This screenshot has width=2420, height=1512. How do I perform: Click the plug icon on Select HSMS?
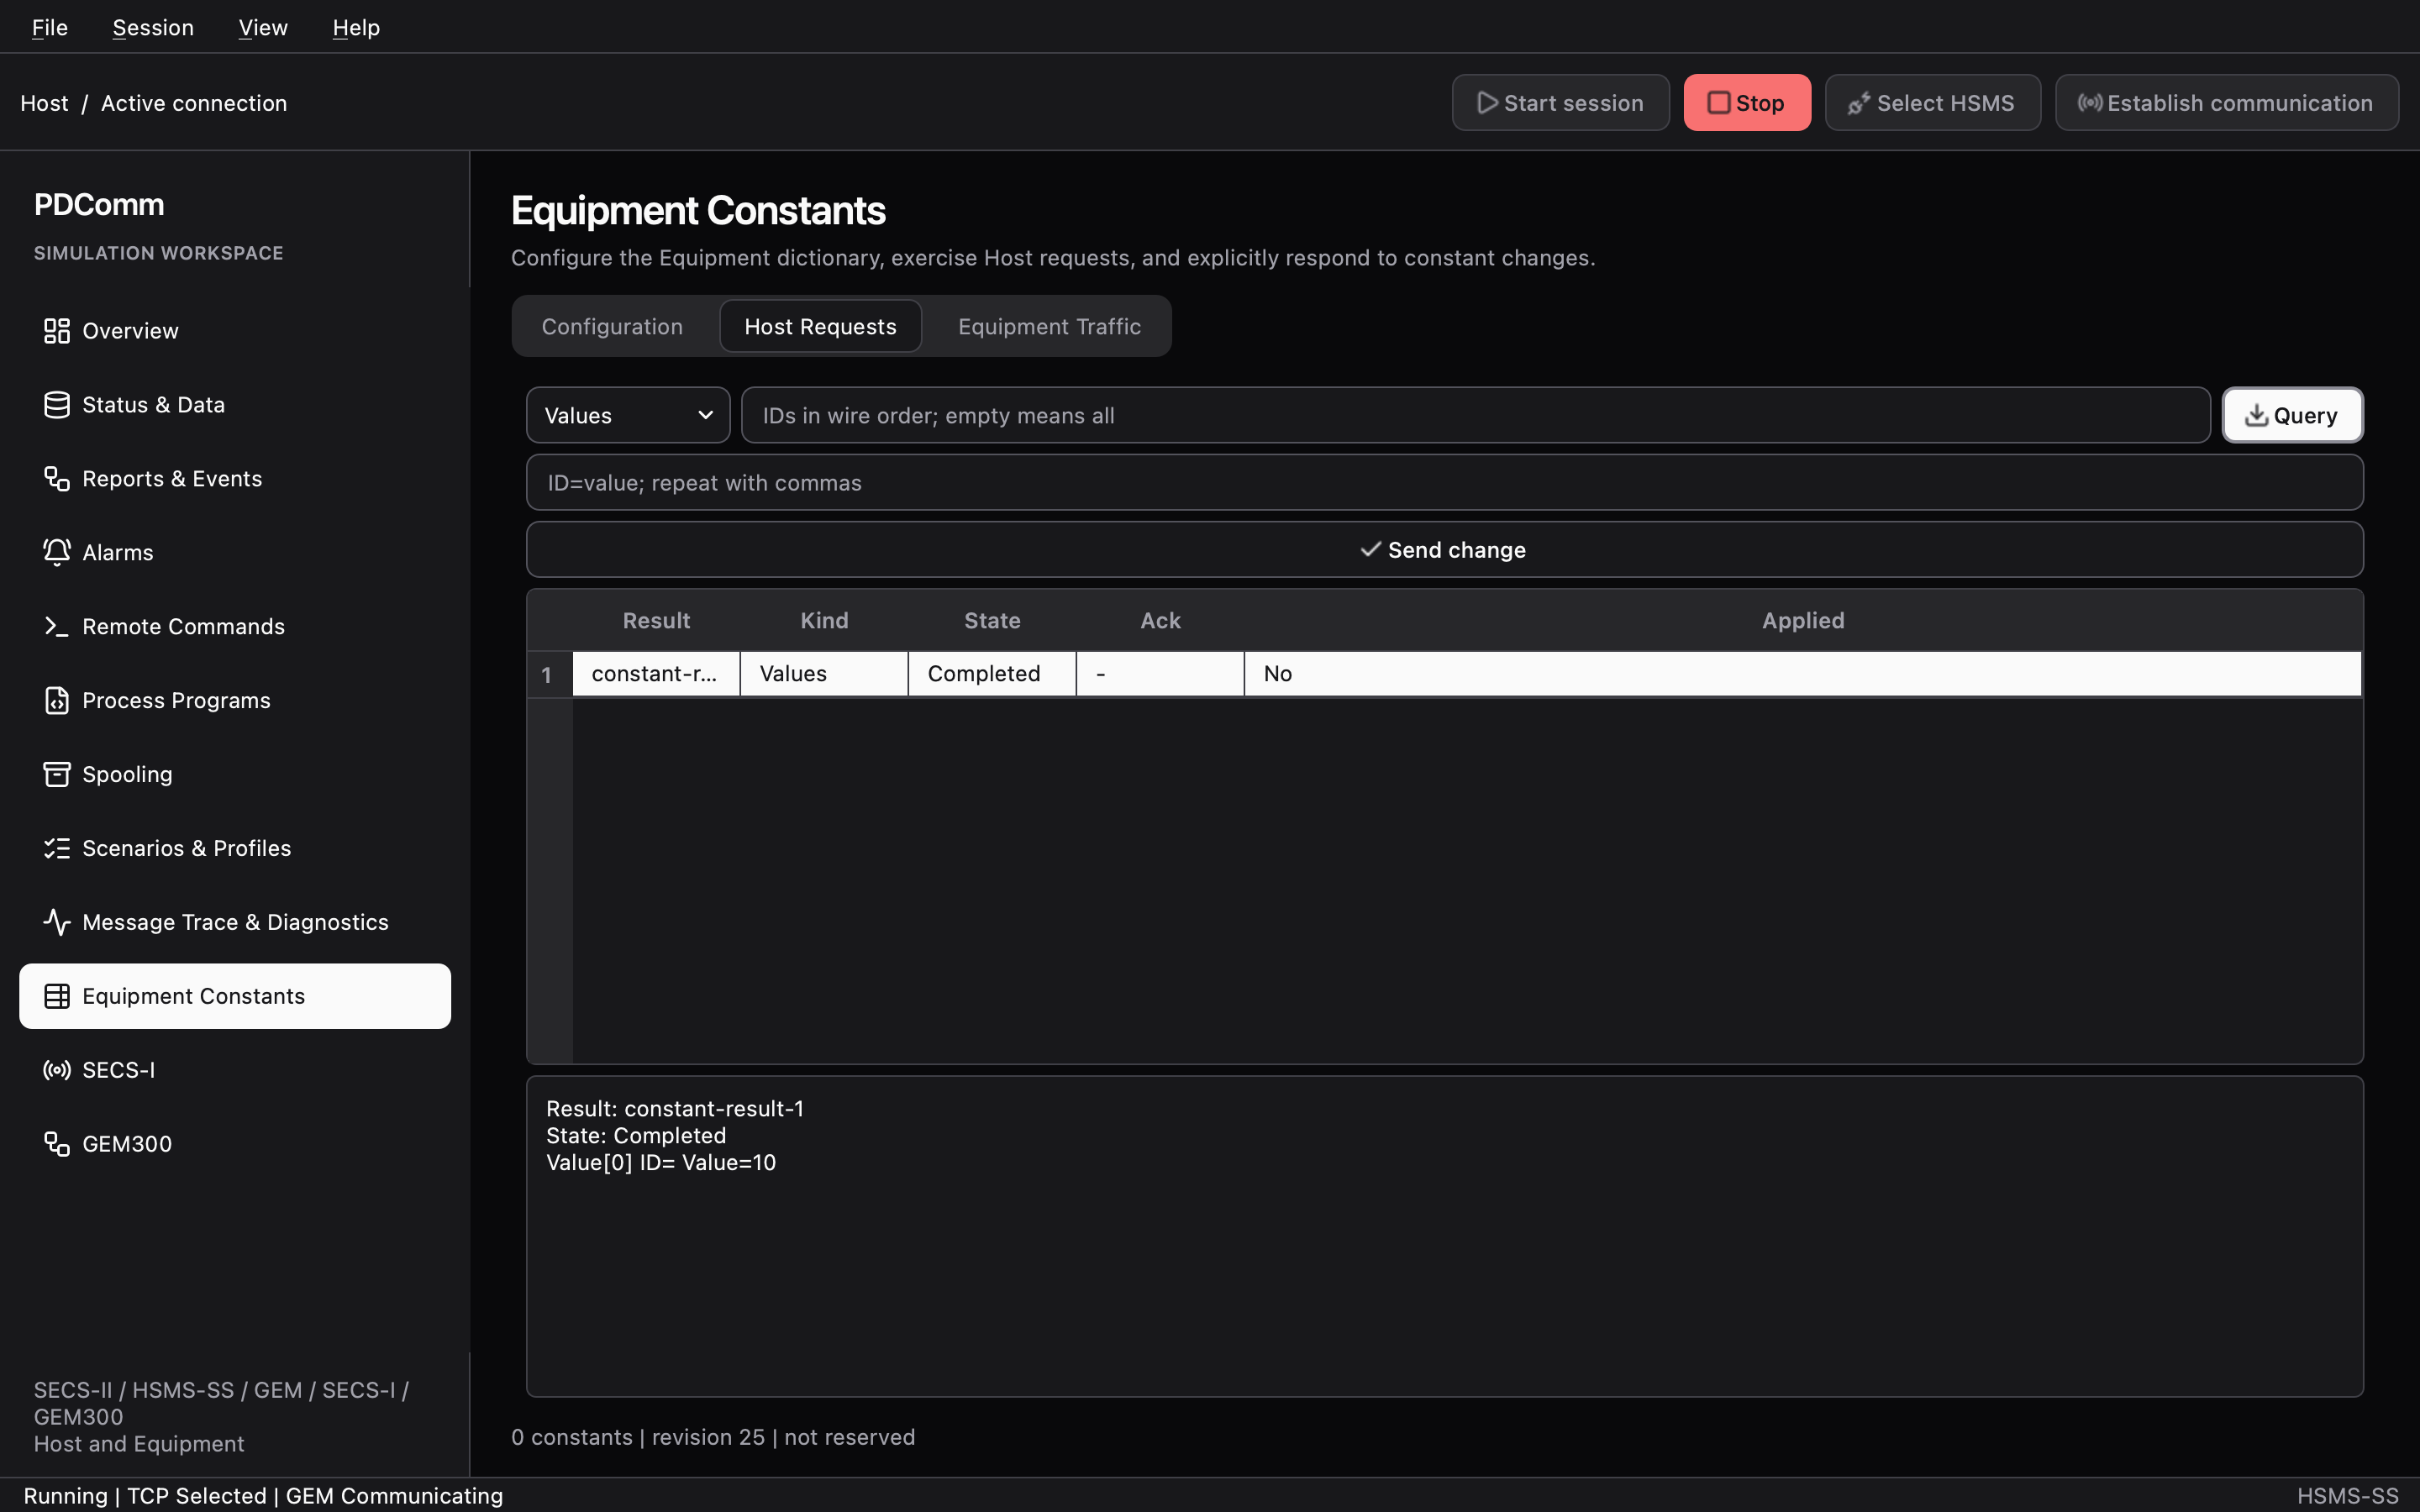[x=1859, y=103]
